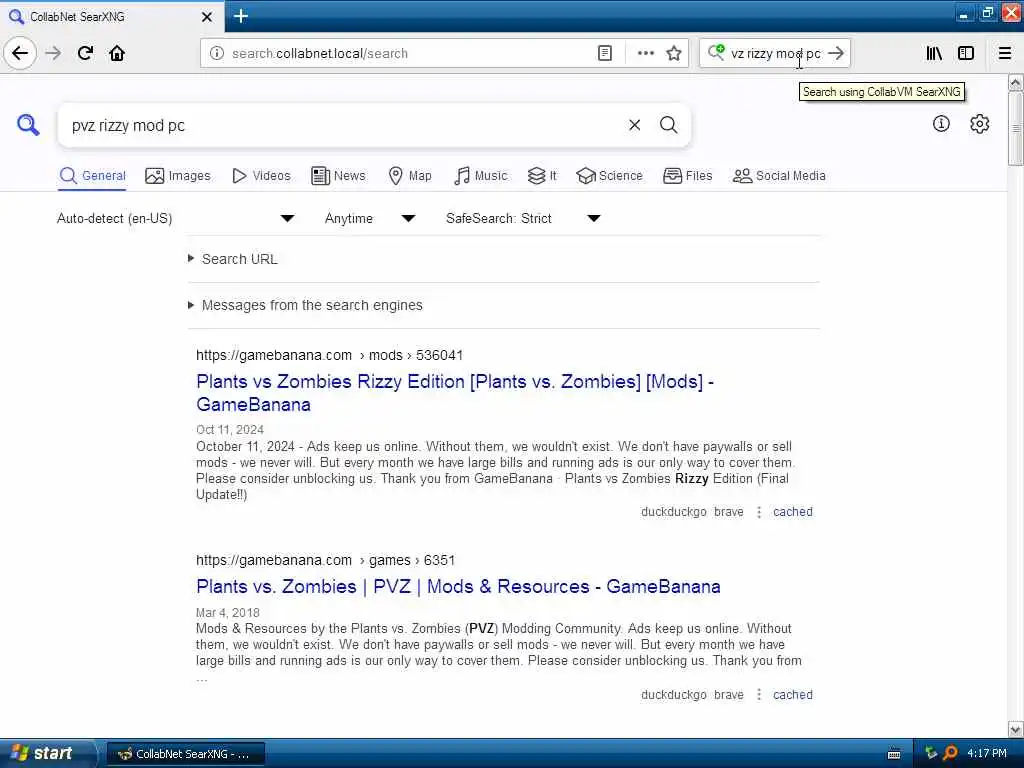Close the CollabNet SearXNG tab

click(207, 16)
